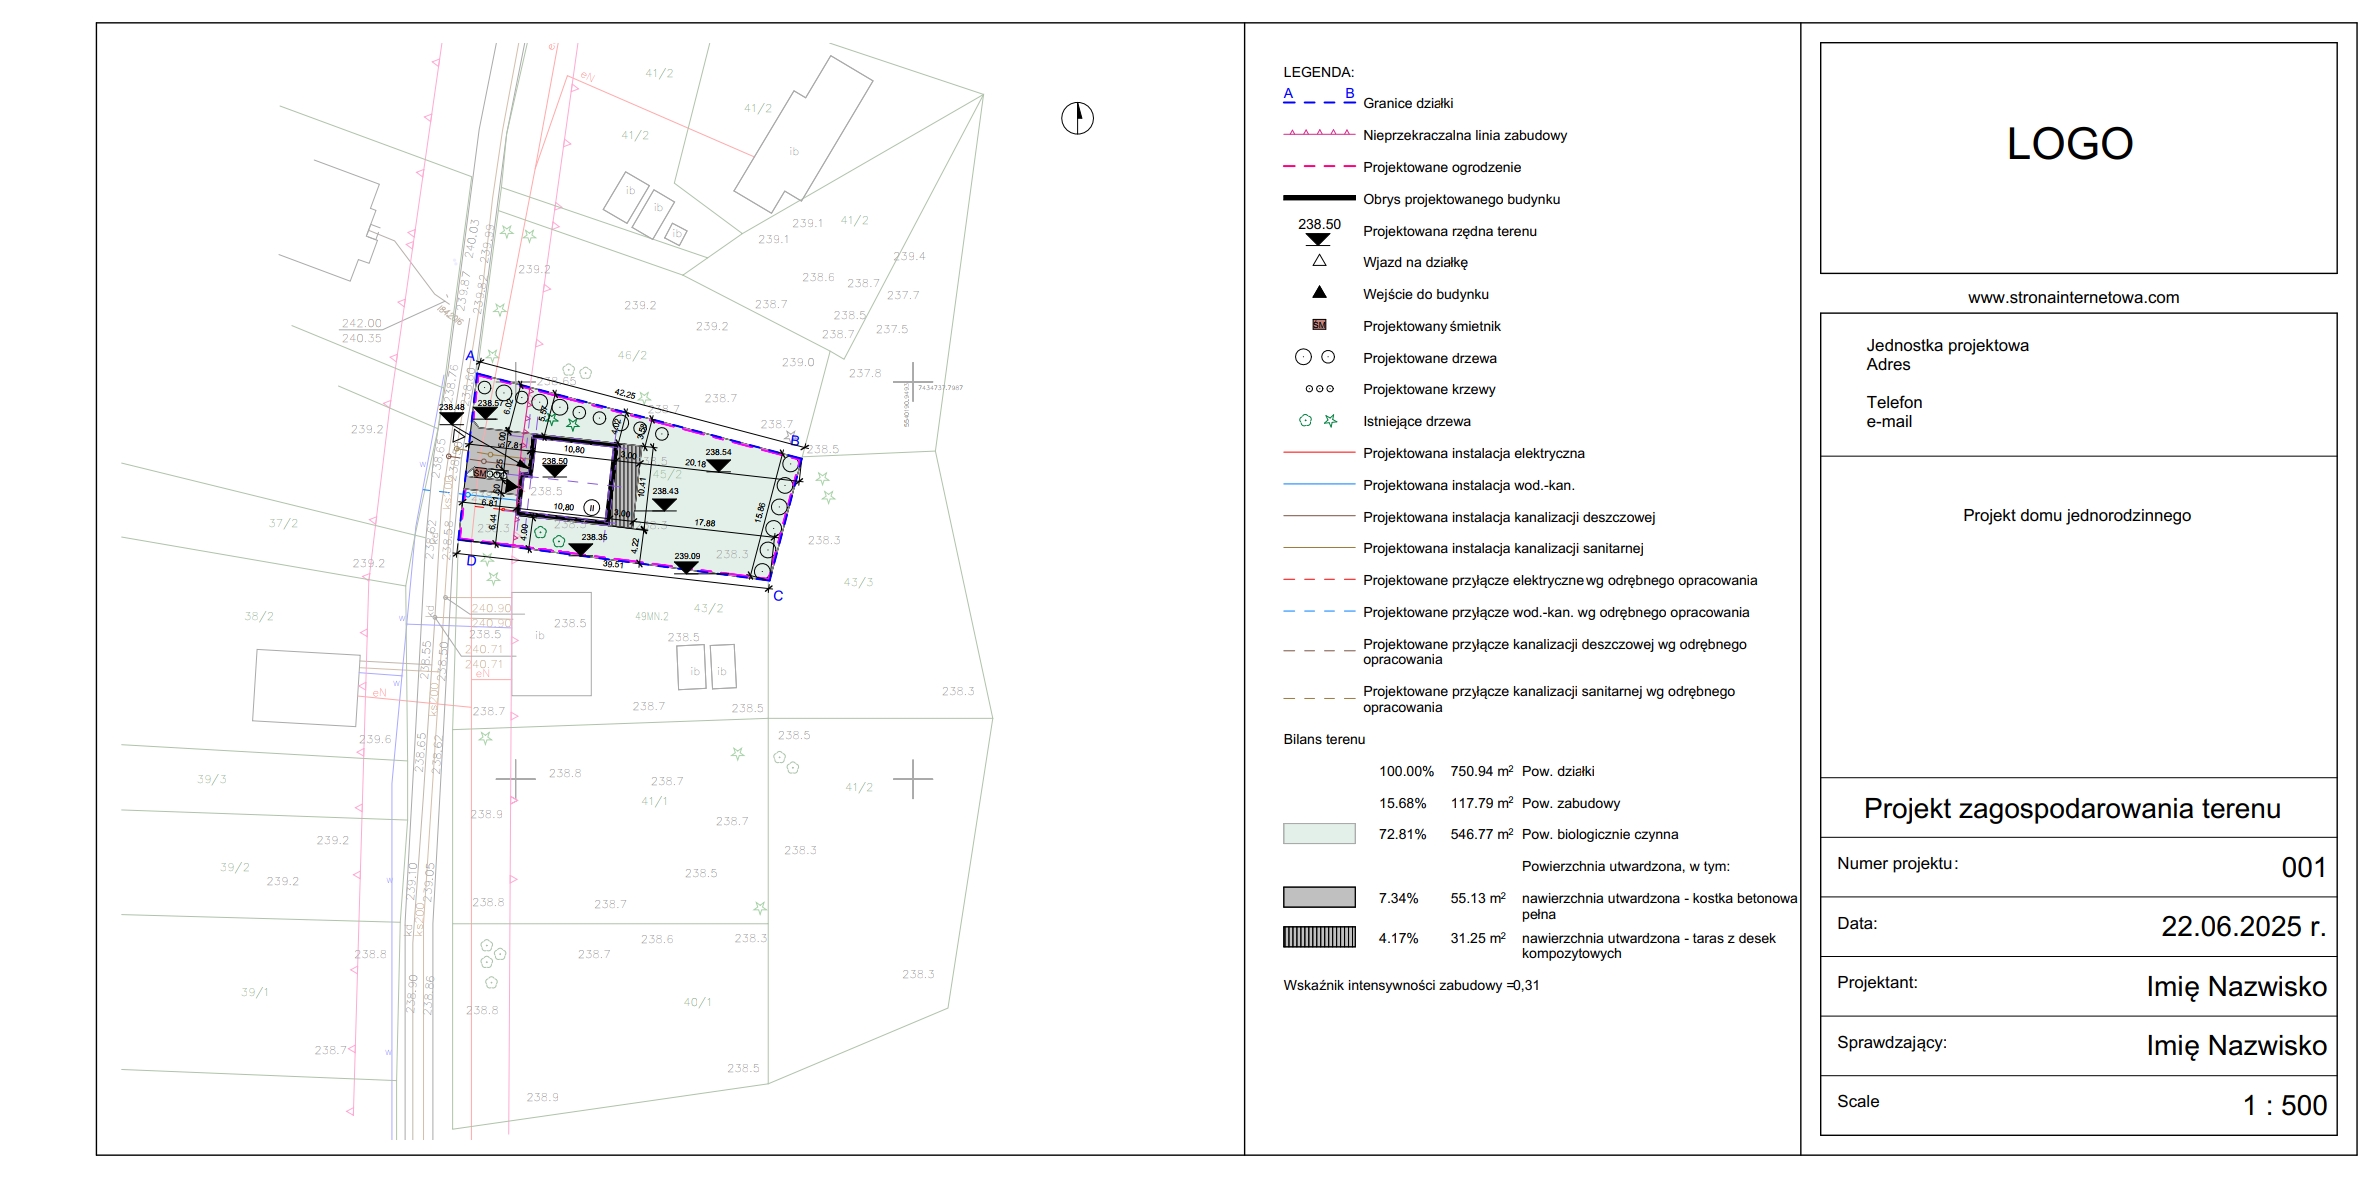Select 'Imię Nazwisko' in the Sprawdzający row
The width and height of the screenshot is (2379, 1177).
pyautogui.click(x=2236, y=1045)
